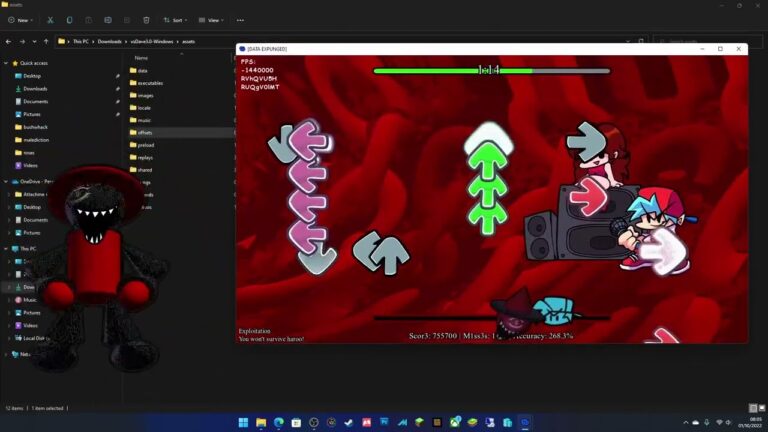Viewport: 768px width, 432px height.
Task: Click the Name column header
Action: [x=141, y=58]
